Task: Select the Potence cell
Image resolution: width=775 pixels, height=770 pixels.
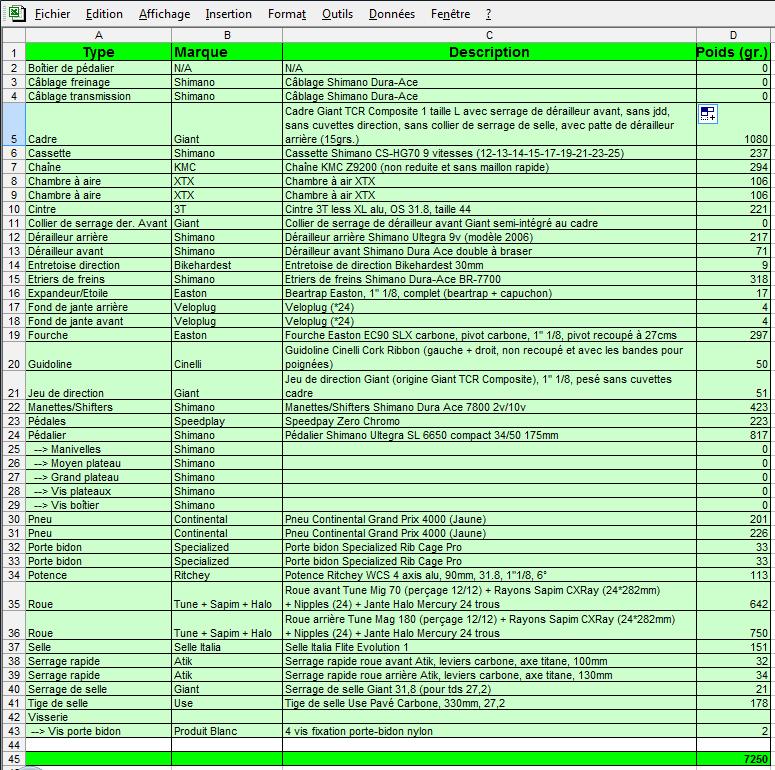Action: click(x=98, y=575)
